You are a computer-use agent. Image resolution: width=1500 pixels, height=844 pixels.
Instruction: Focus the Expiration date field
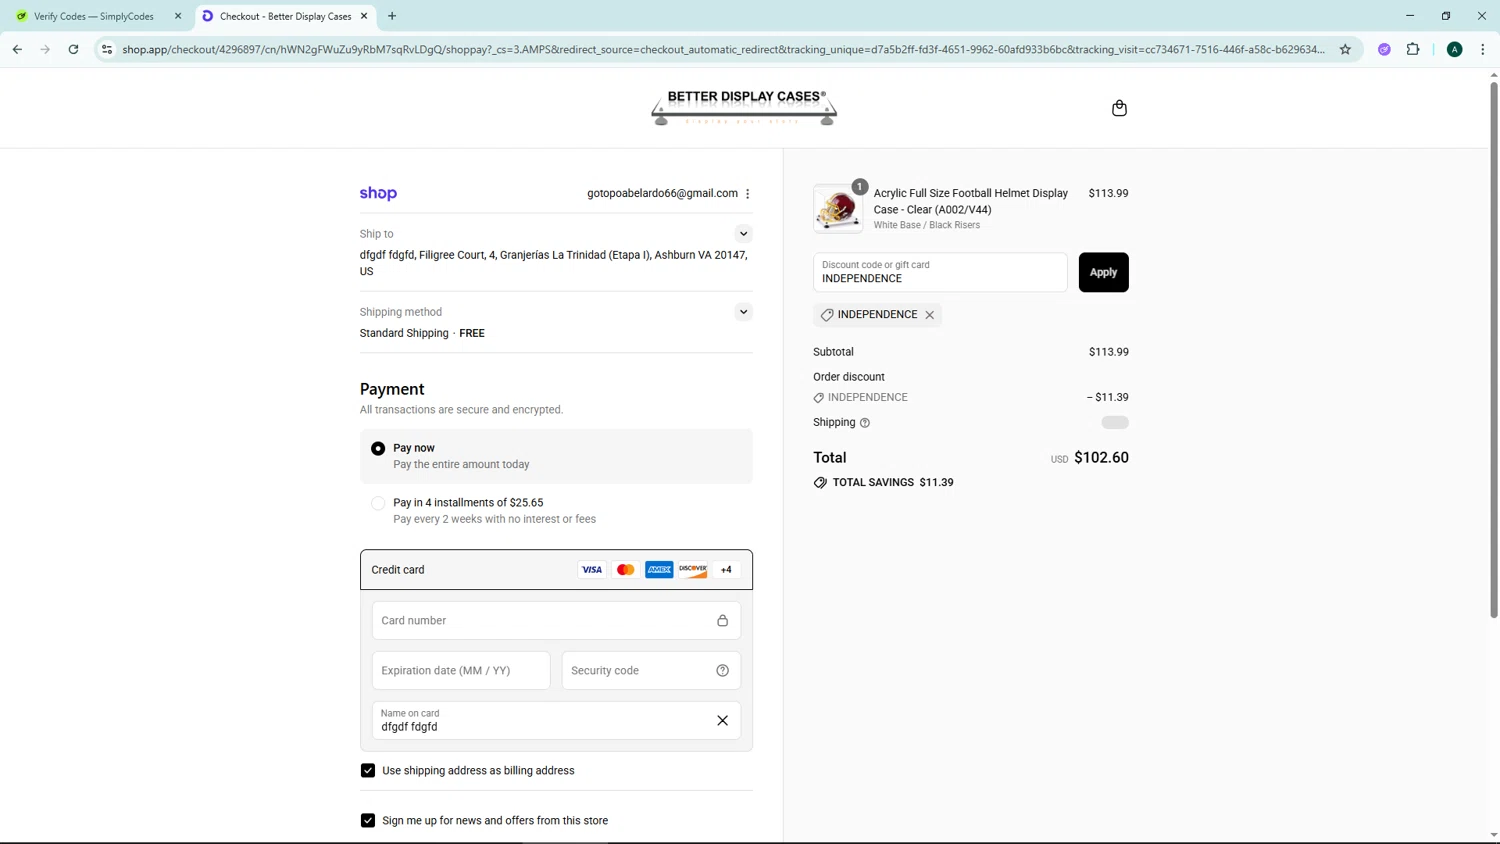pyautogui.click(x=461, y=671)
